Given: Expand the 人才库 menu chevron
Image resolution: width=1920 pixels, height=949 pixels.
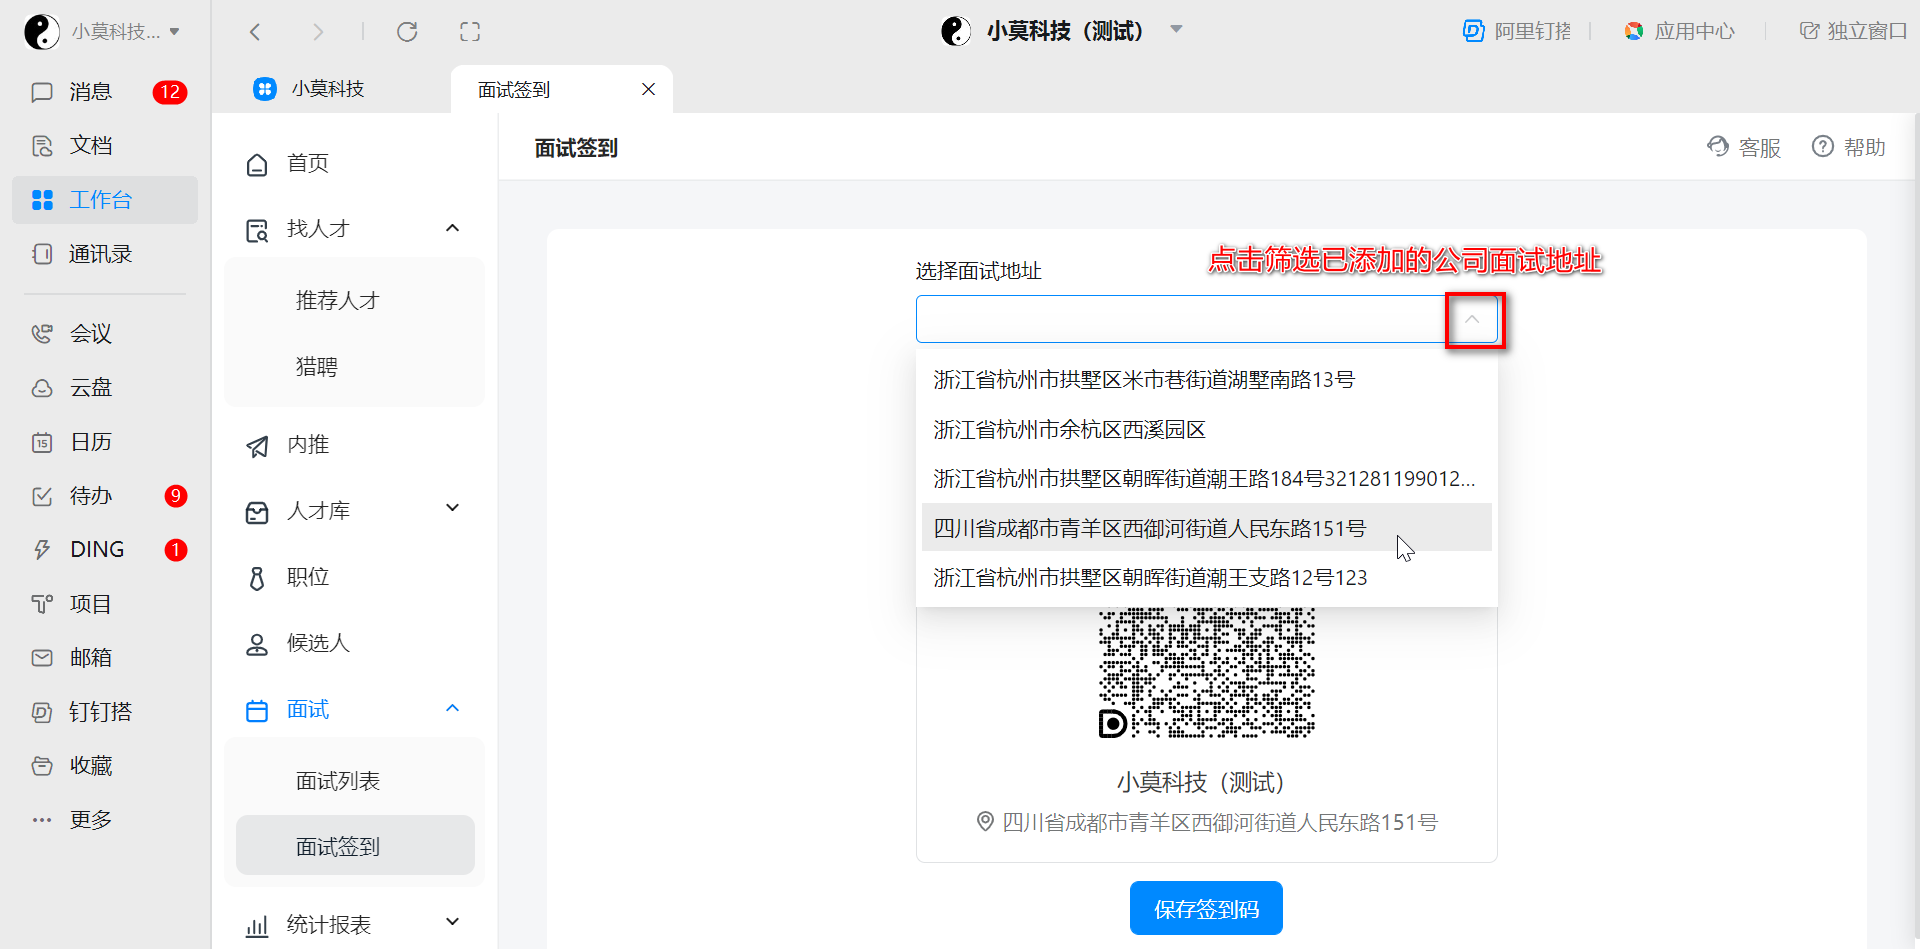Looking at the screenshot, I should (x=453, y=508).
